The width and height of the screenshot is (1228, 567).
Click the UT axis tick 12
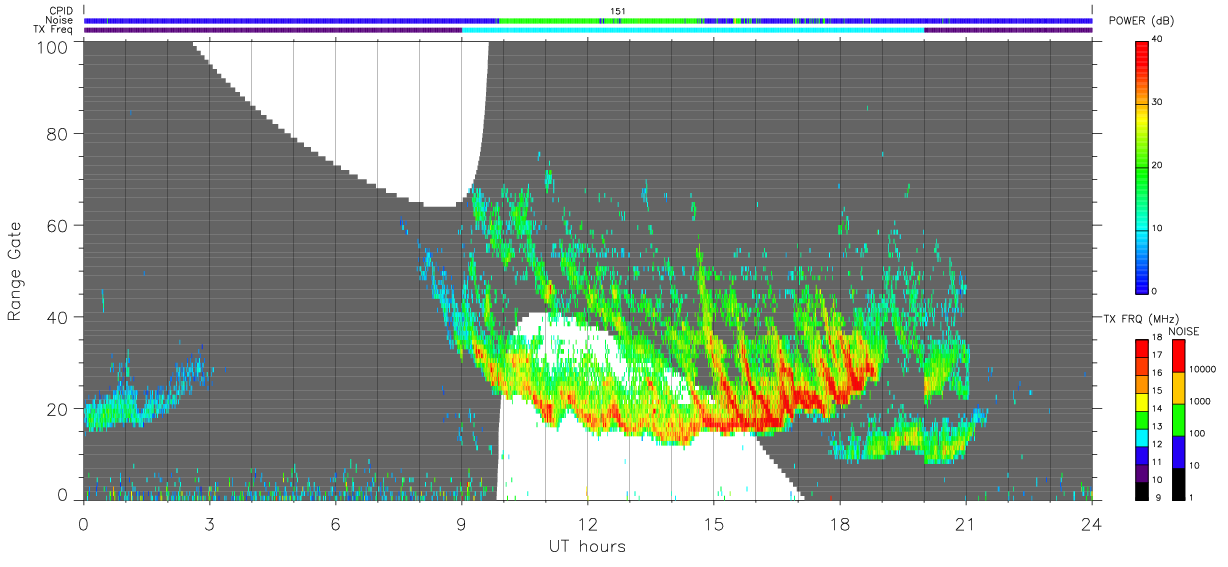(x=587, y=523)
